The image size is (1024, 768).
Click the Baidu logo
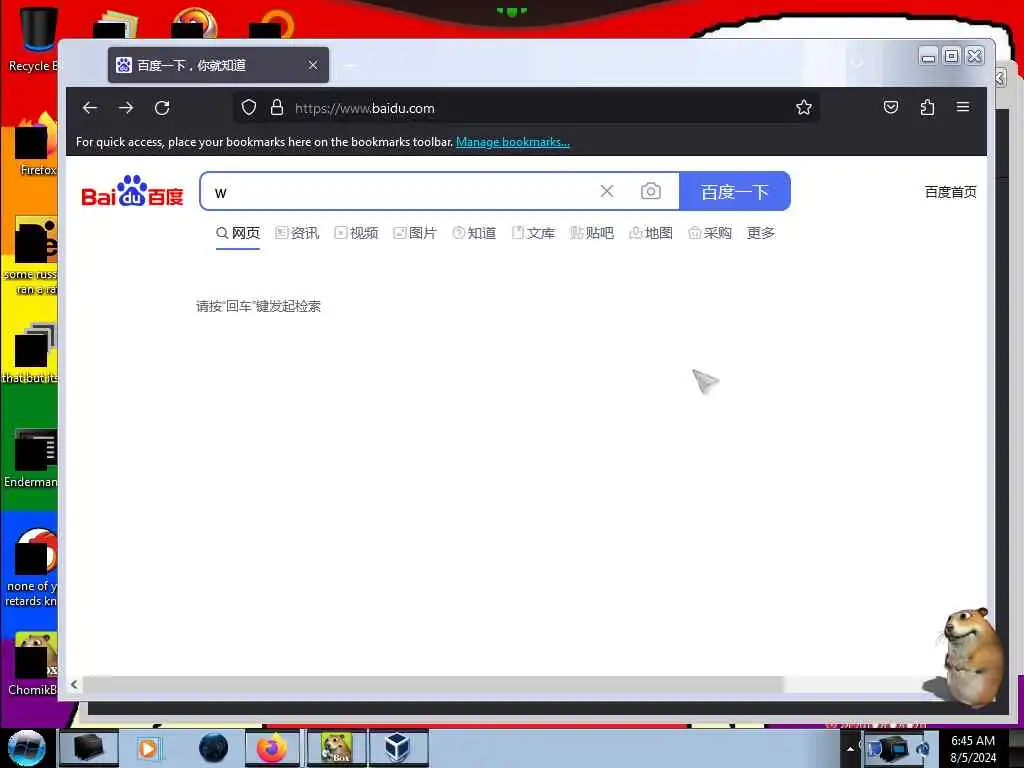tap(132, 191)
